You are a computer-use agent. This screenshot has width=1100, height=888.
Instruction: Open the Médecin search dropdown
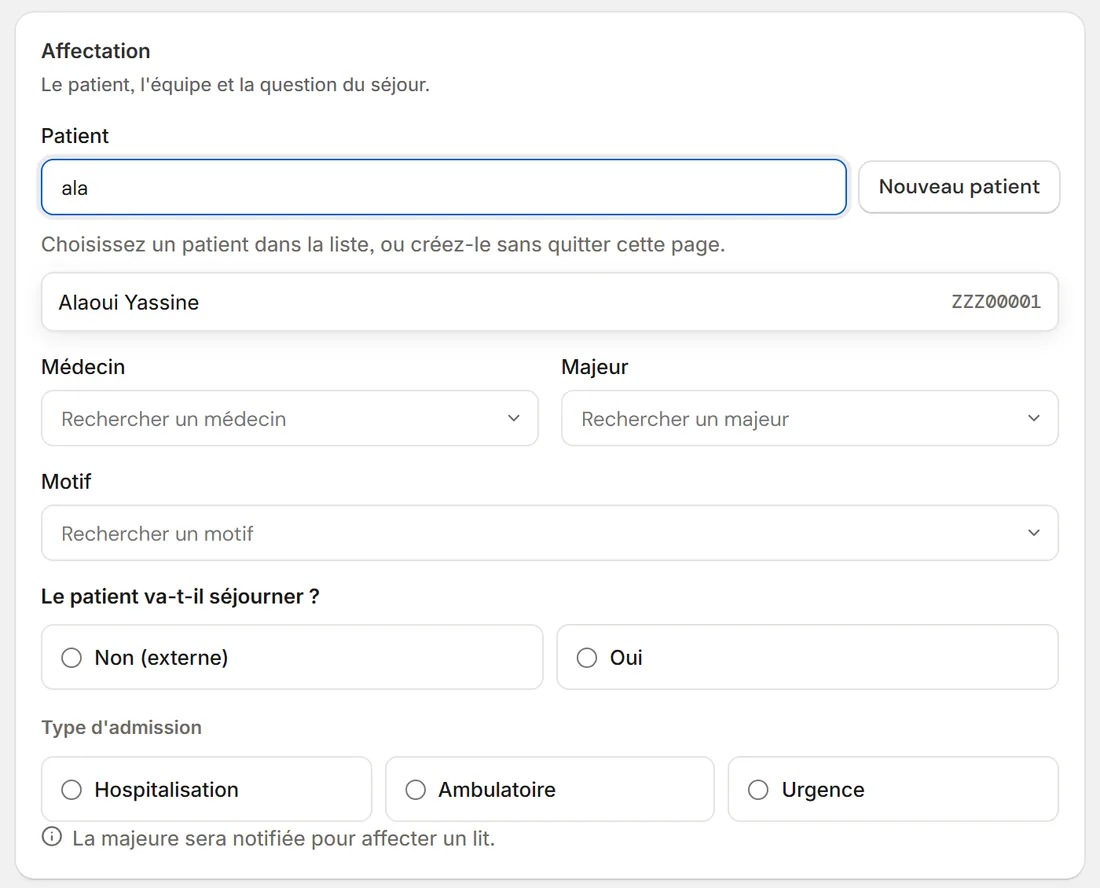[290, 419]
